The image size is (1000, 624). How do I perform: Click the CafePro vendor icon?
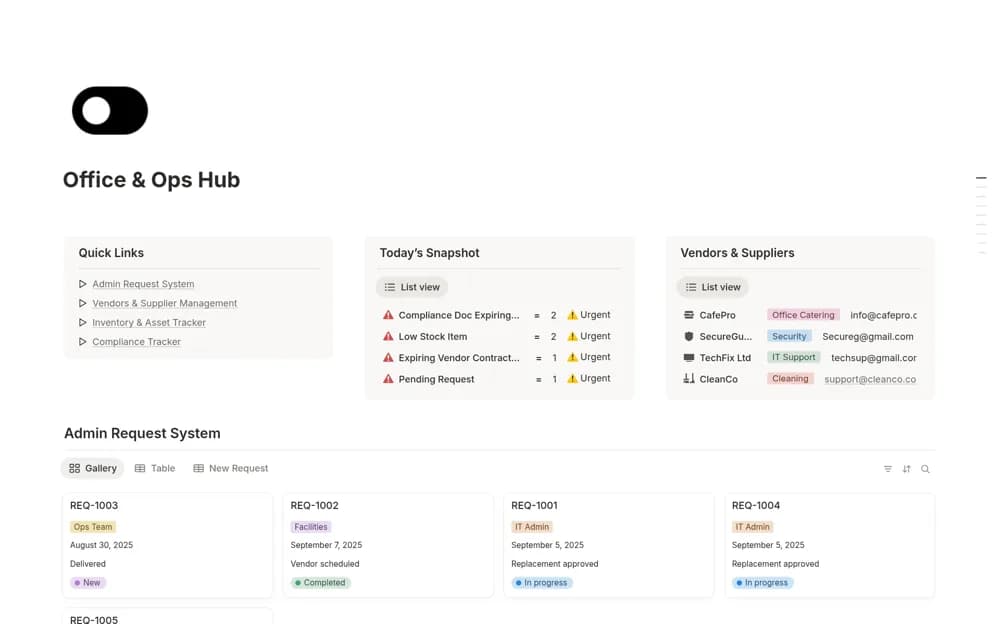click(689, 315)
